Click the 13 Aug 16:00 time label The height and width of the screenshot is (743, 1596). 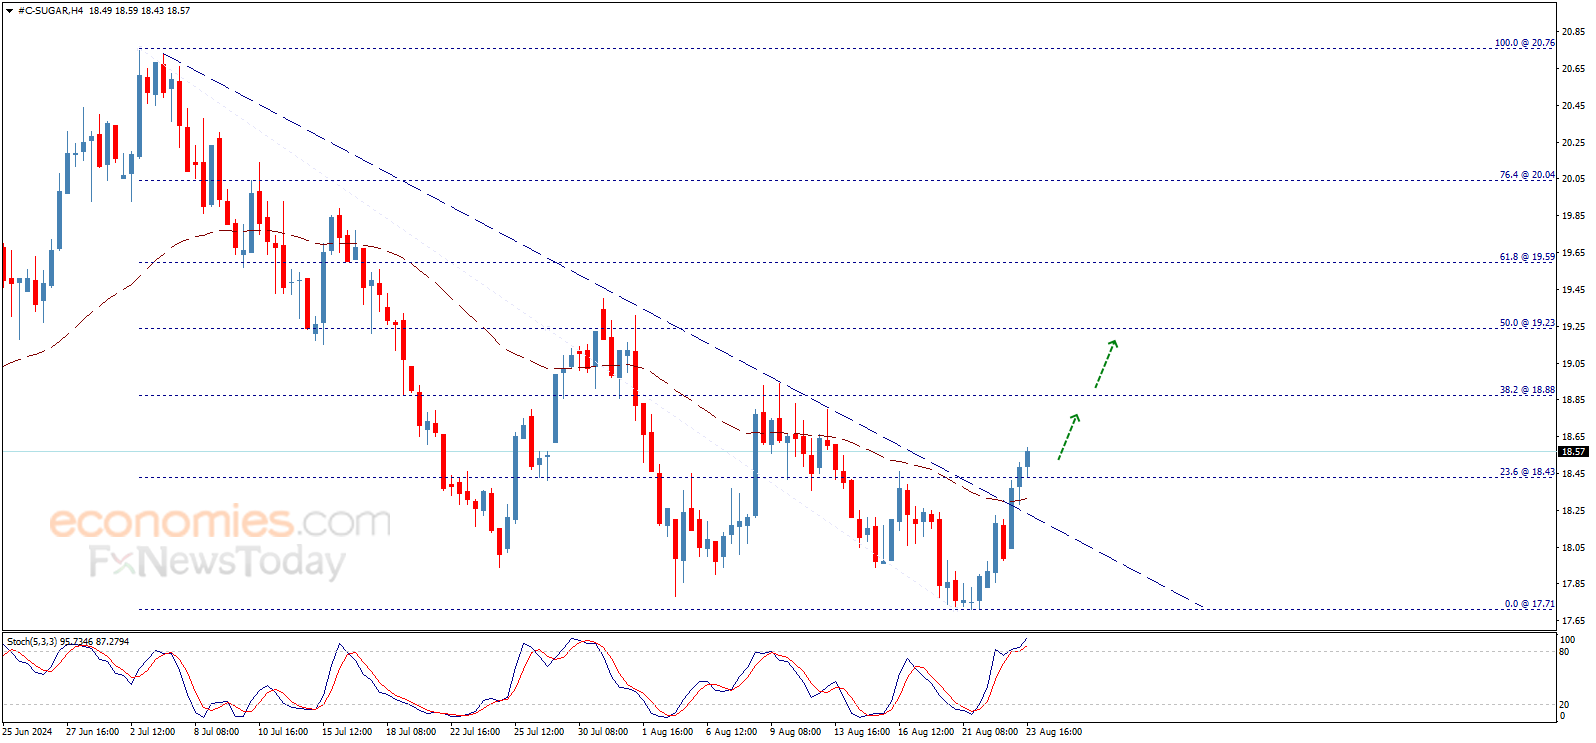tap(861, 732)
